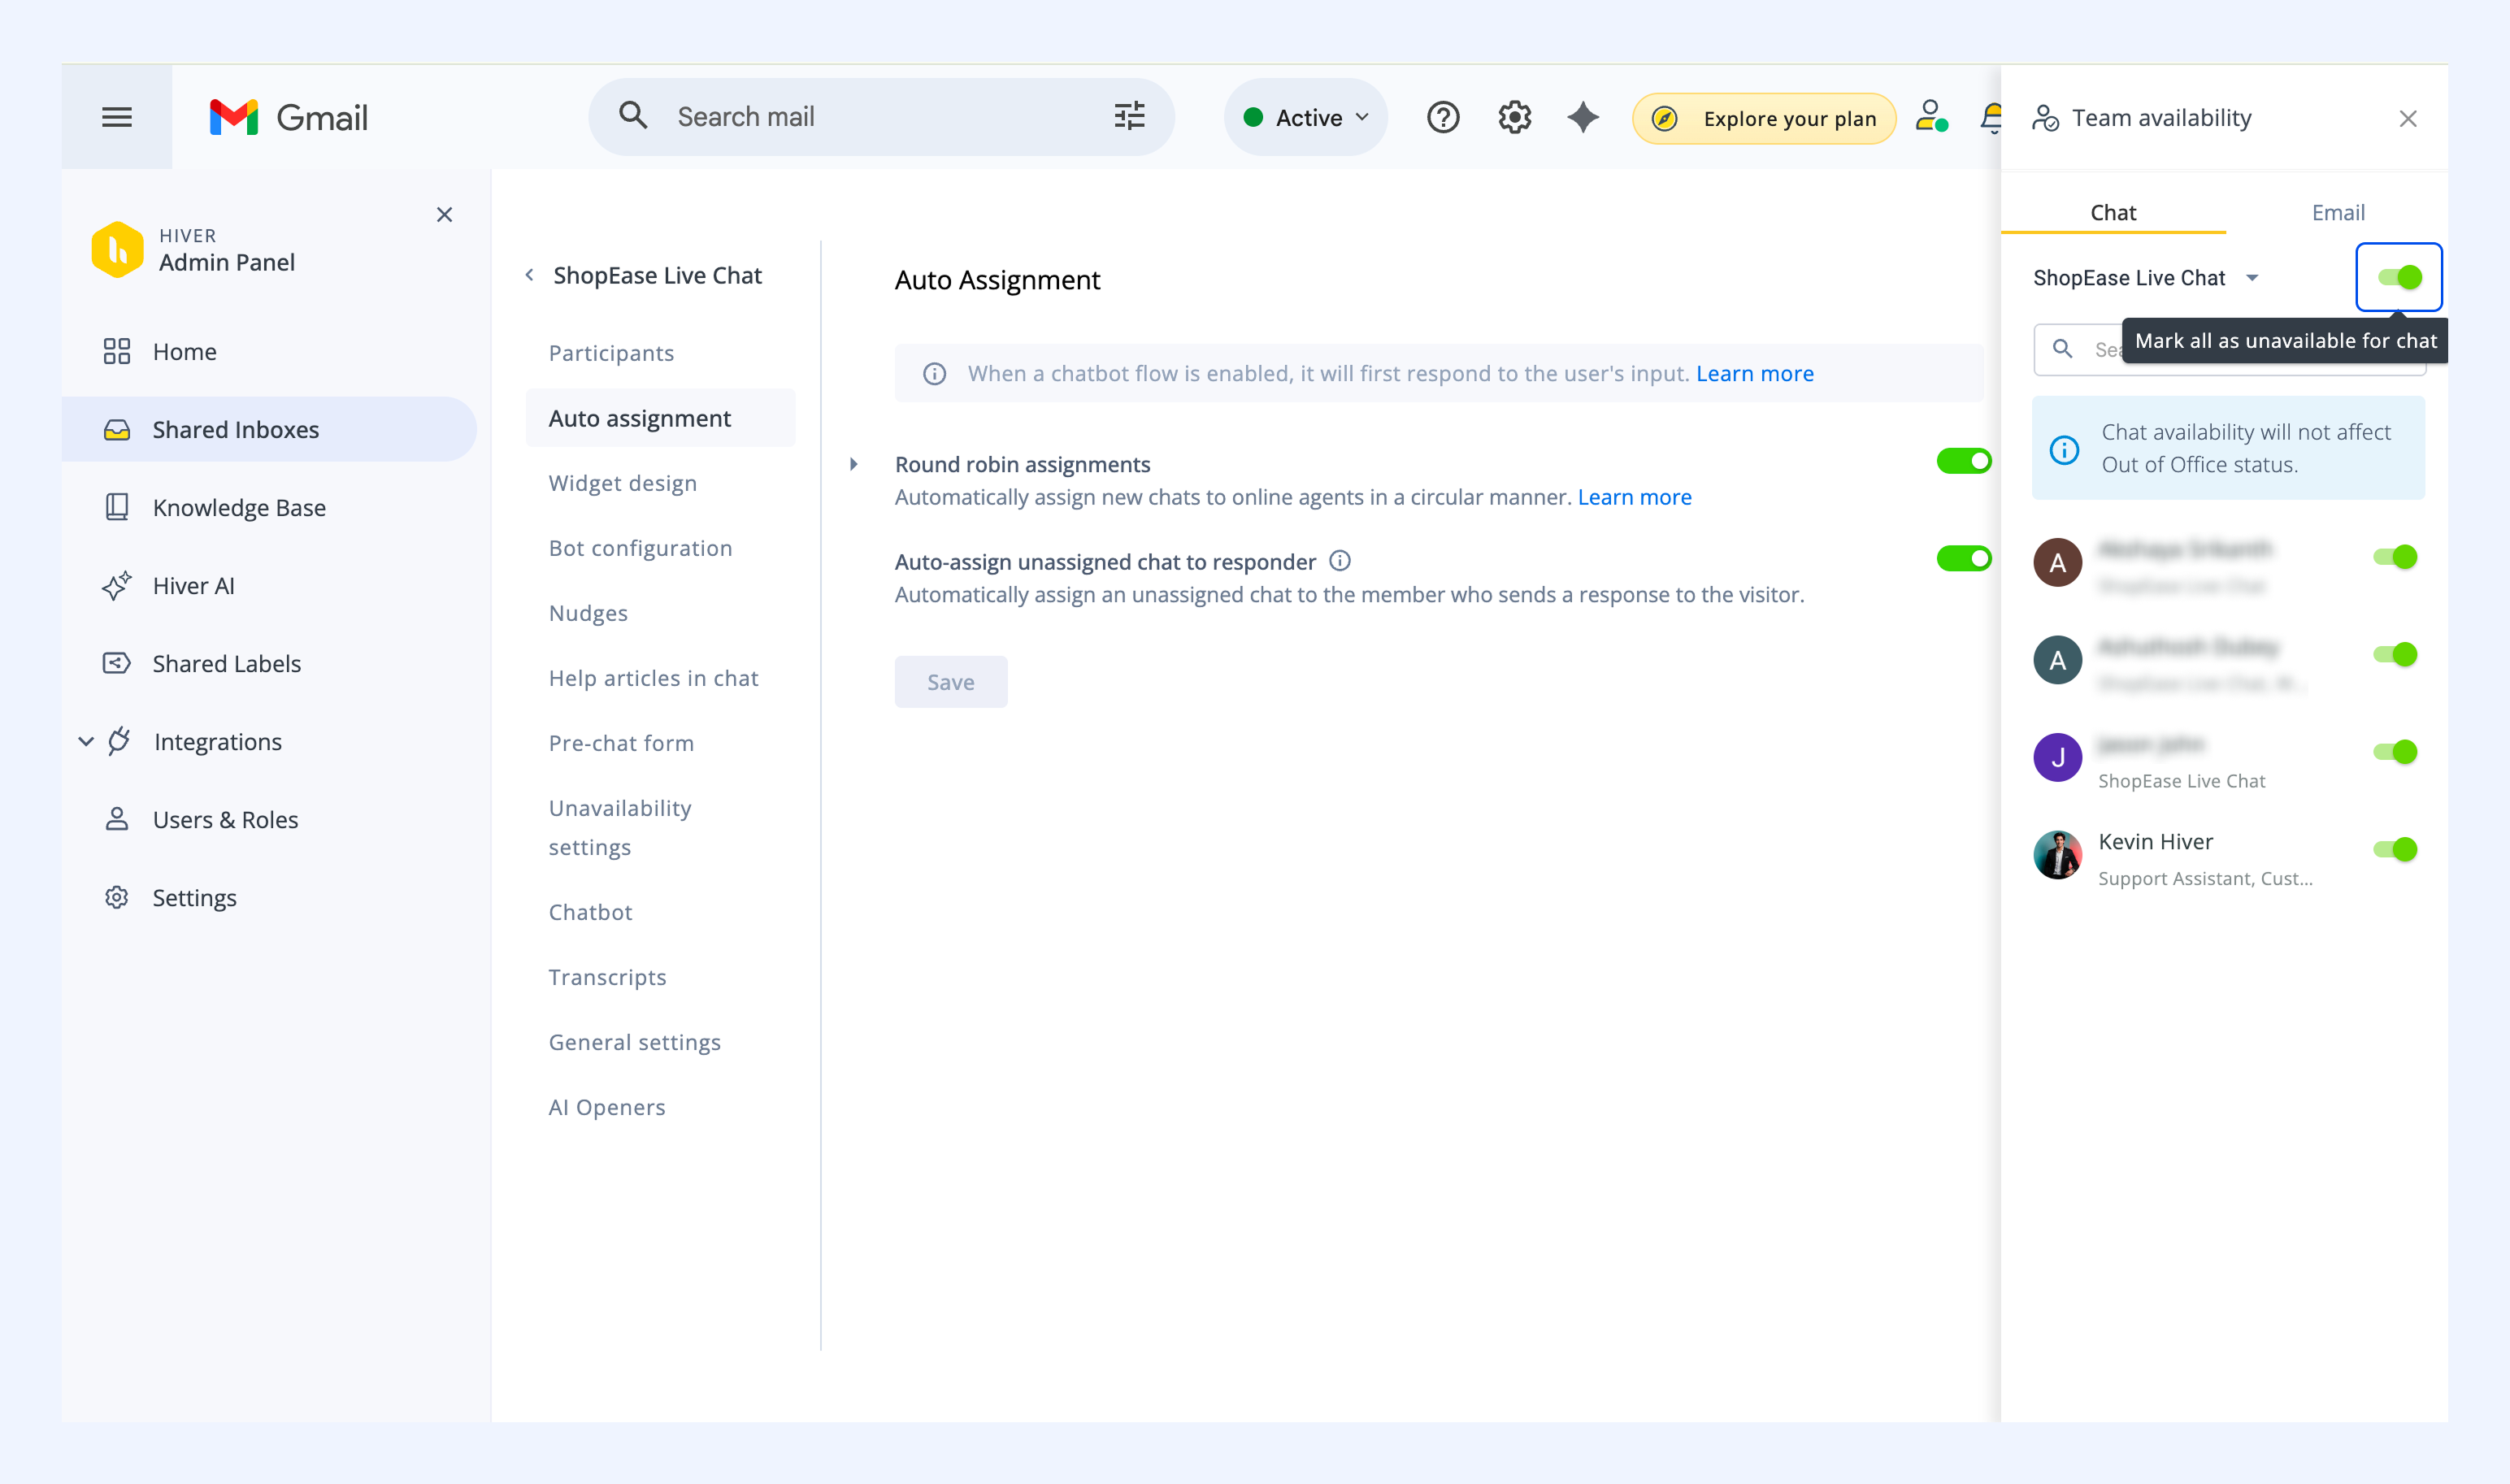Toggle Round robin assignments switch

(1963, 461)
